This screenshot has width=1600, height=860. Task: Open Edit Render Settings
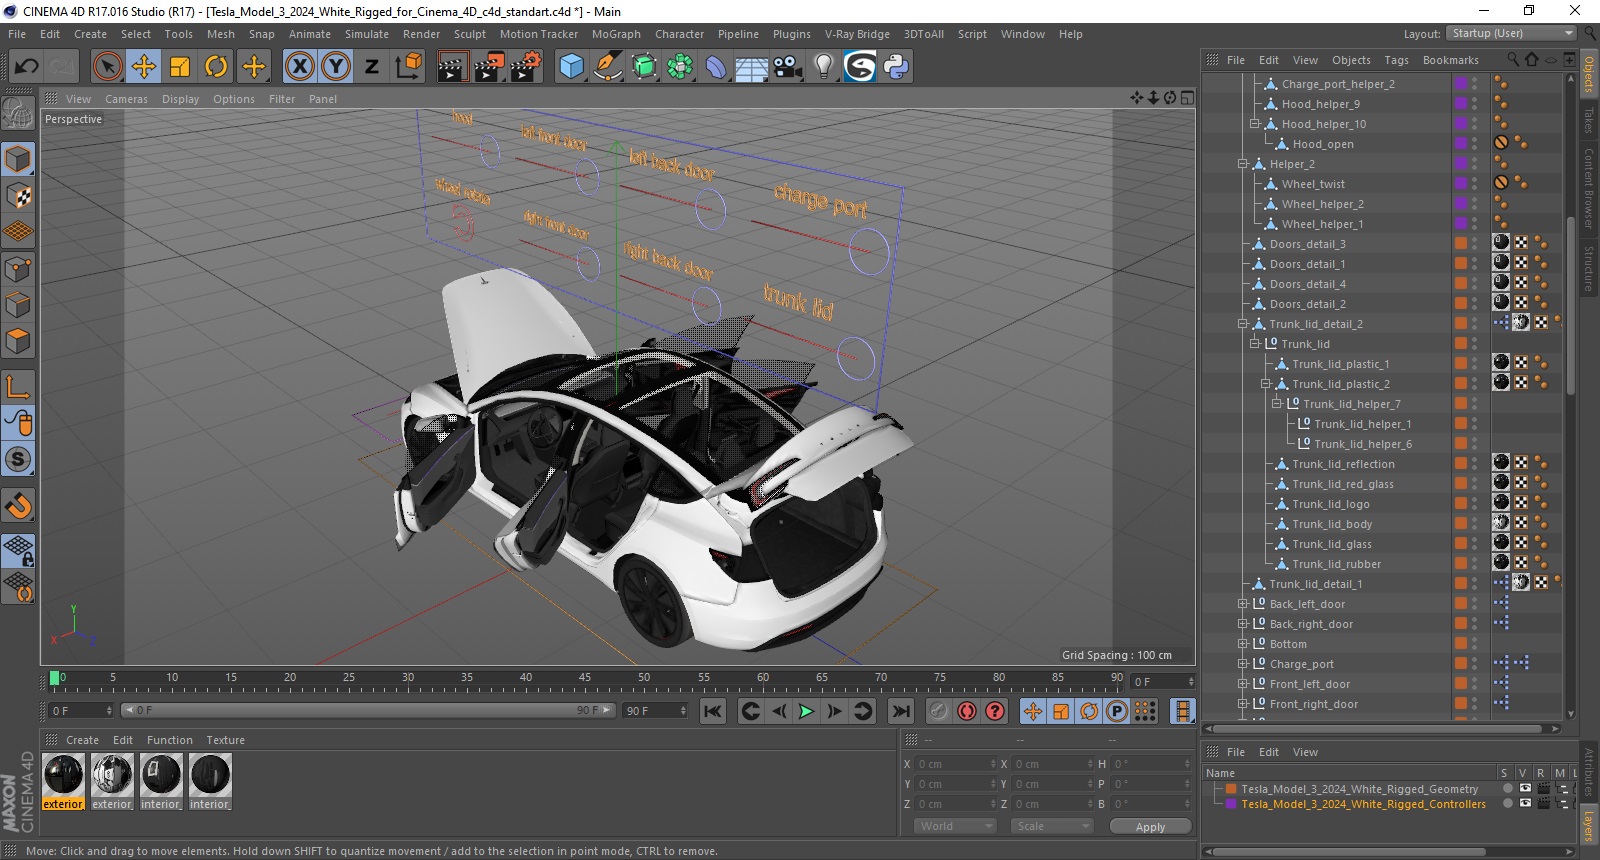(526, 67)
